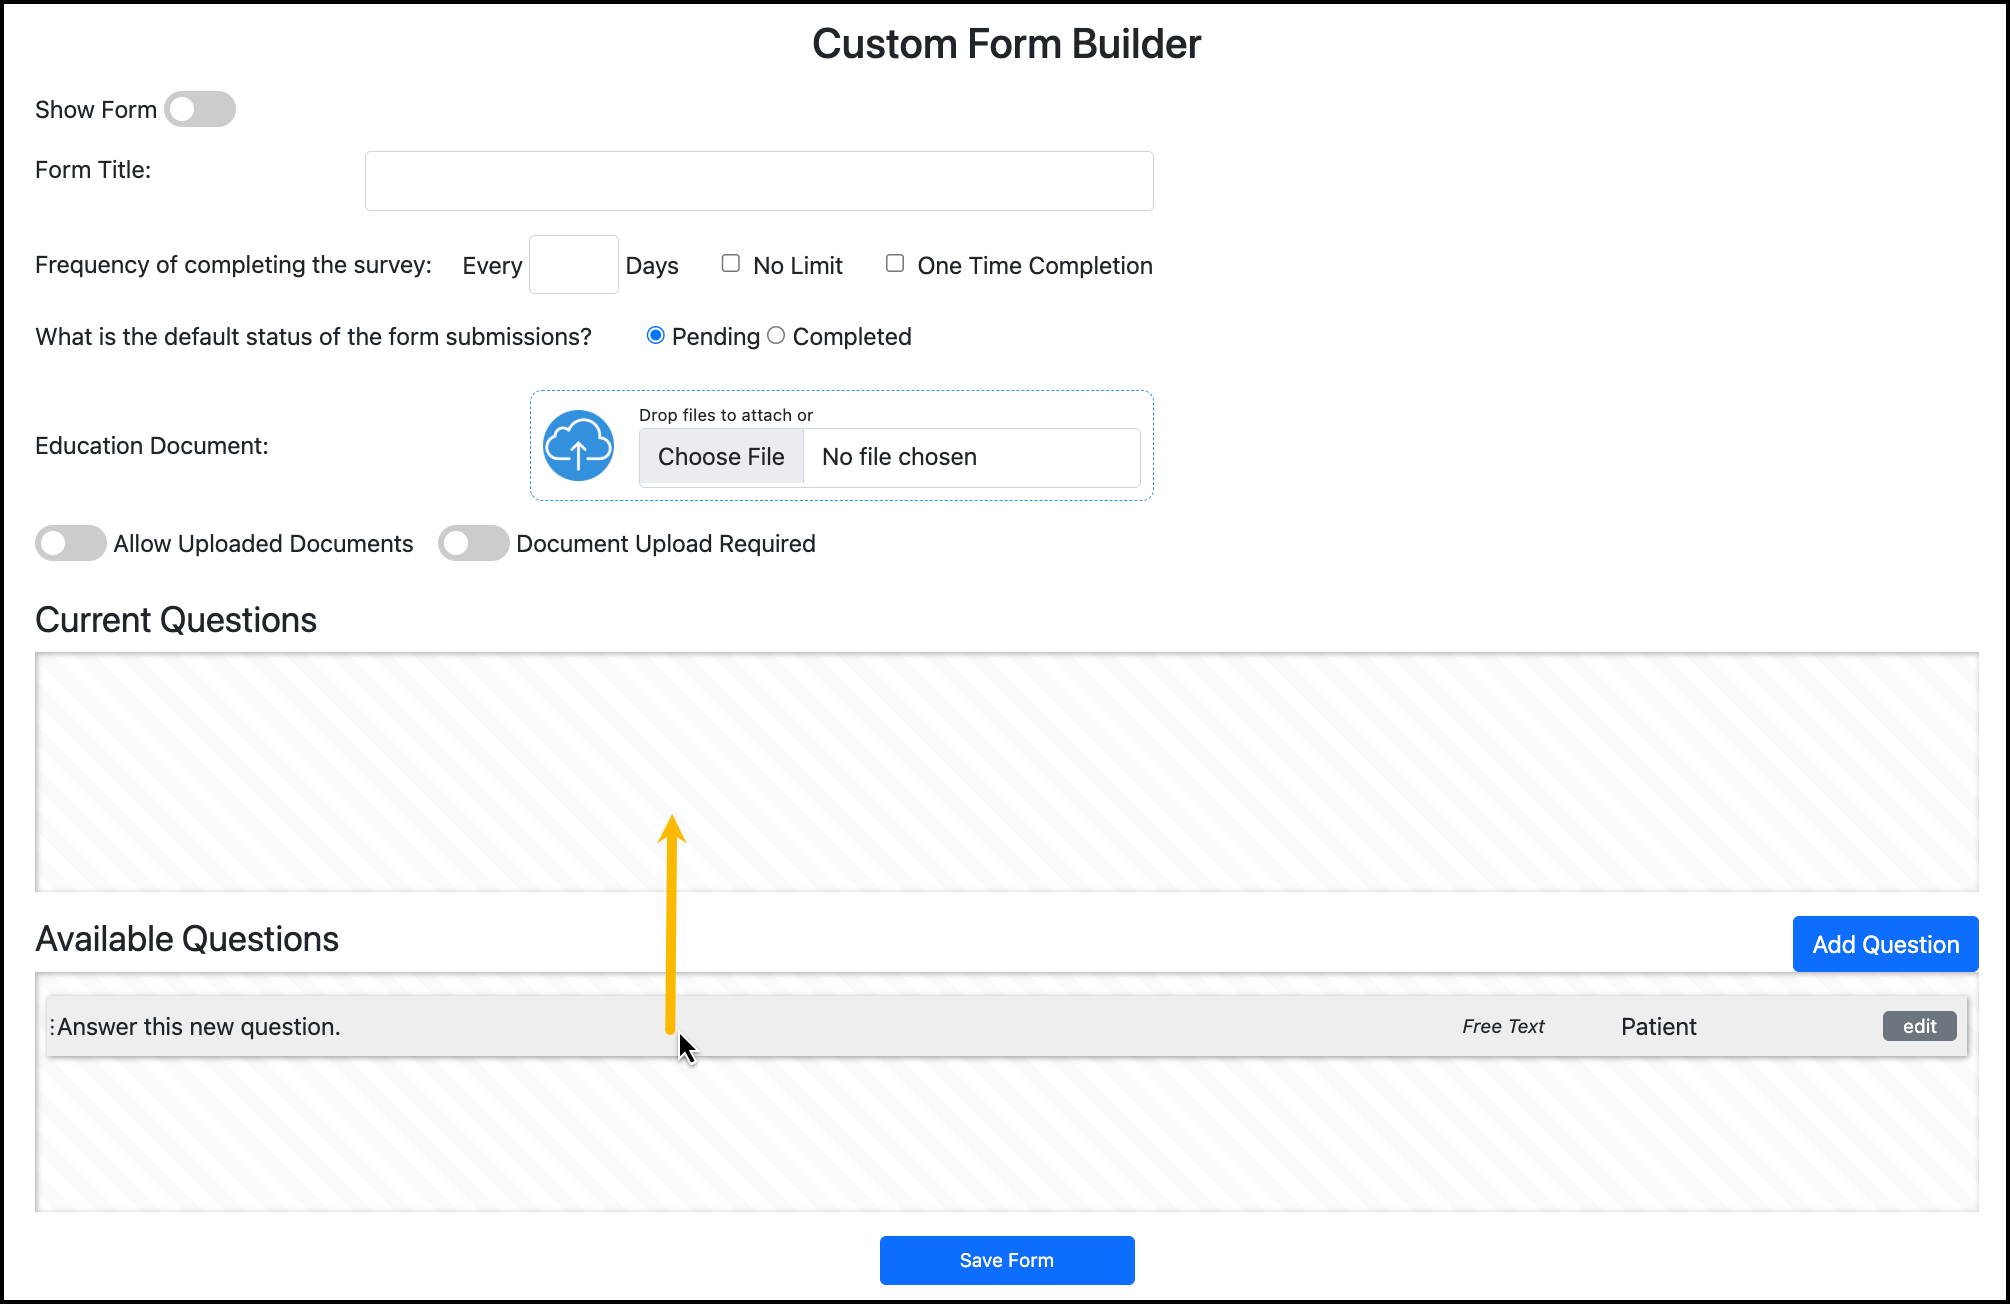Image resolution: width=2010 pixels, height=1304 pixels.
Task: Check the No Limit checkbox
Action: (731, 264)
